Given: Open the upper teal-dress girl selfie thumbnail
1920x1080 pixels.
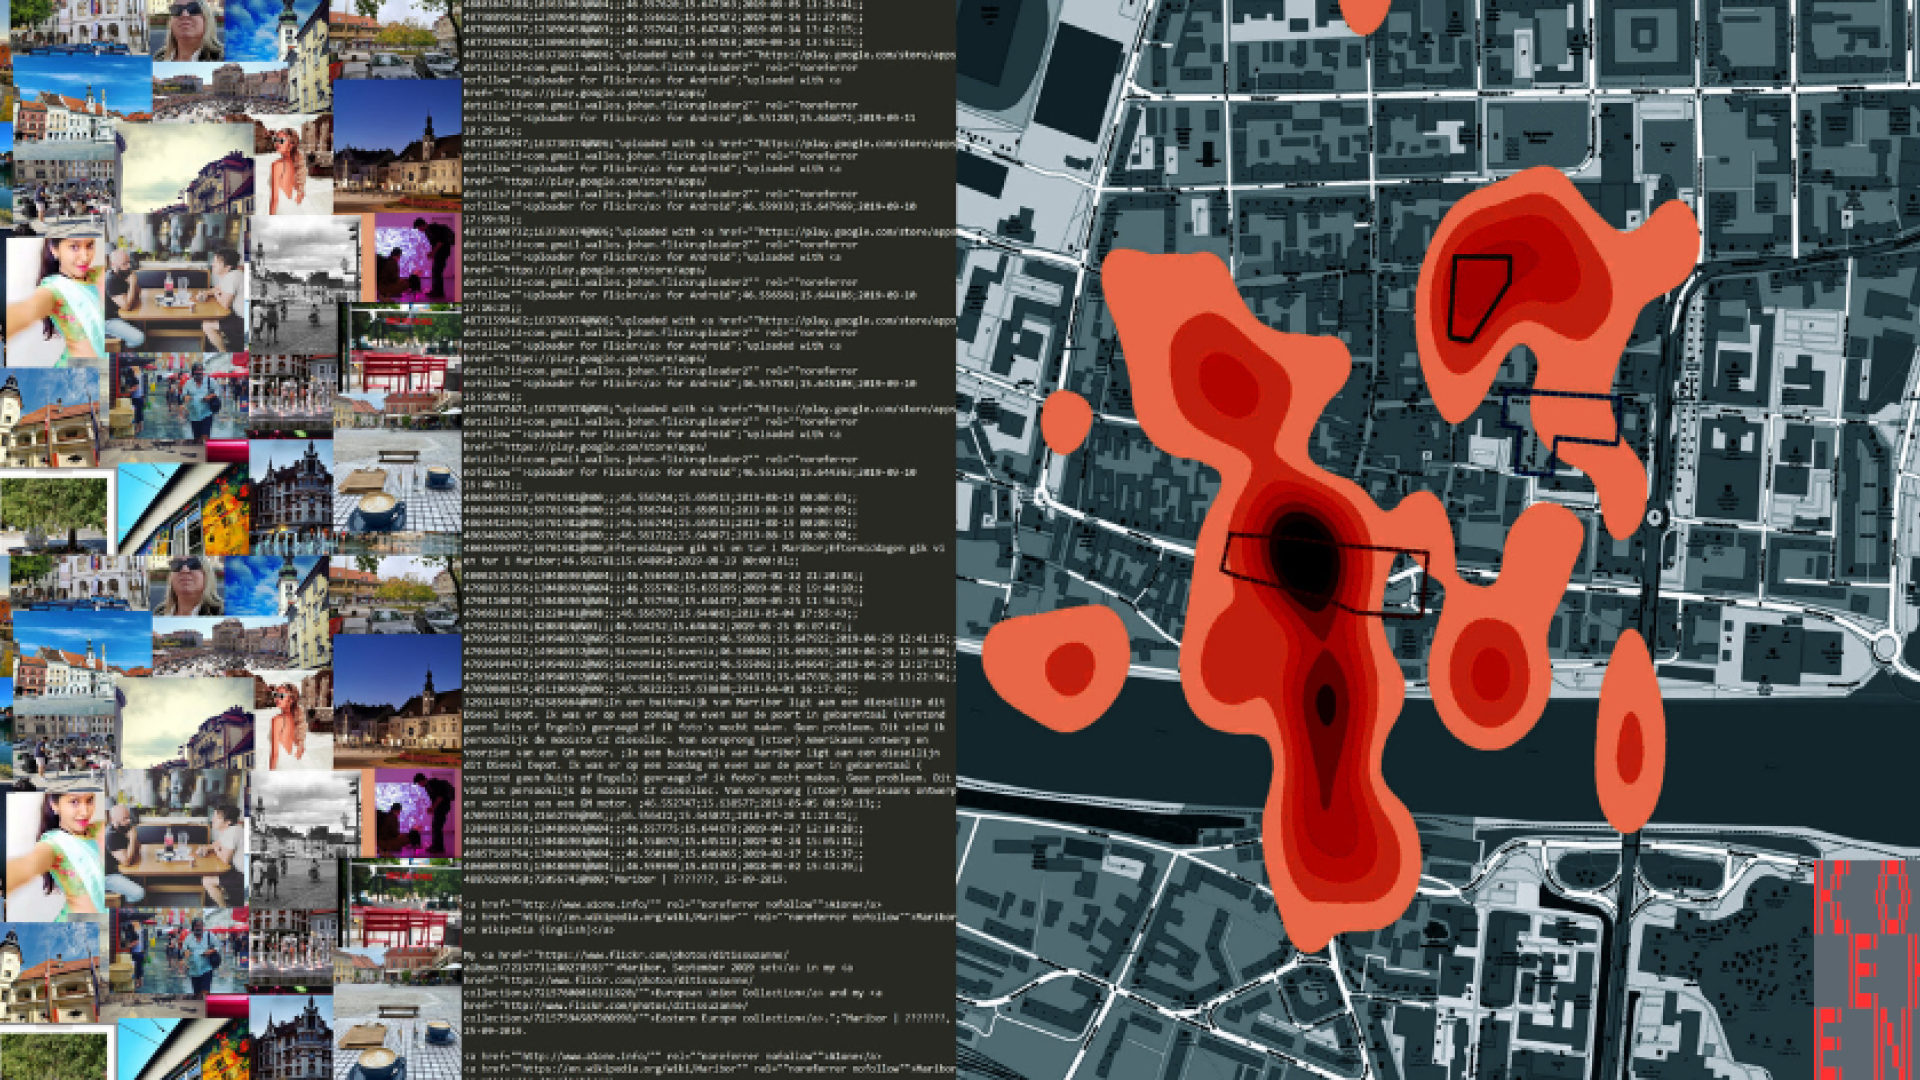Looking at the screenshot, I should [57, 298].
